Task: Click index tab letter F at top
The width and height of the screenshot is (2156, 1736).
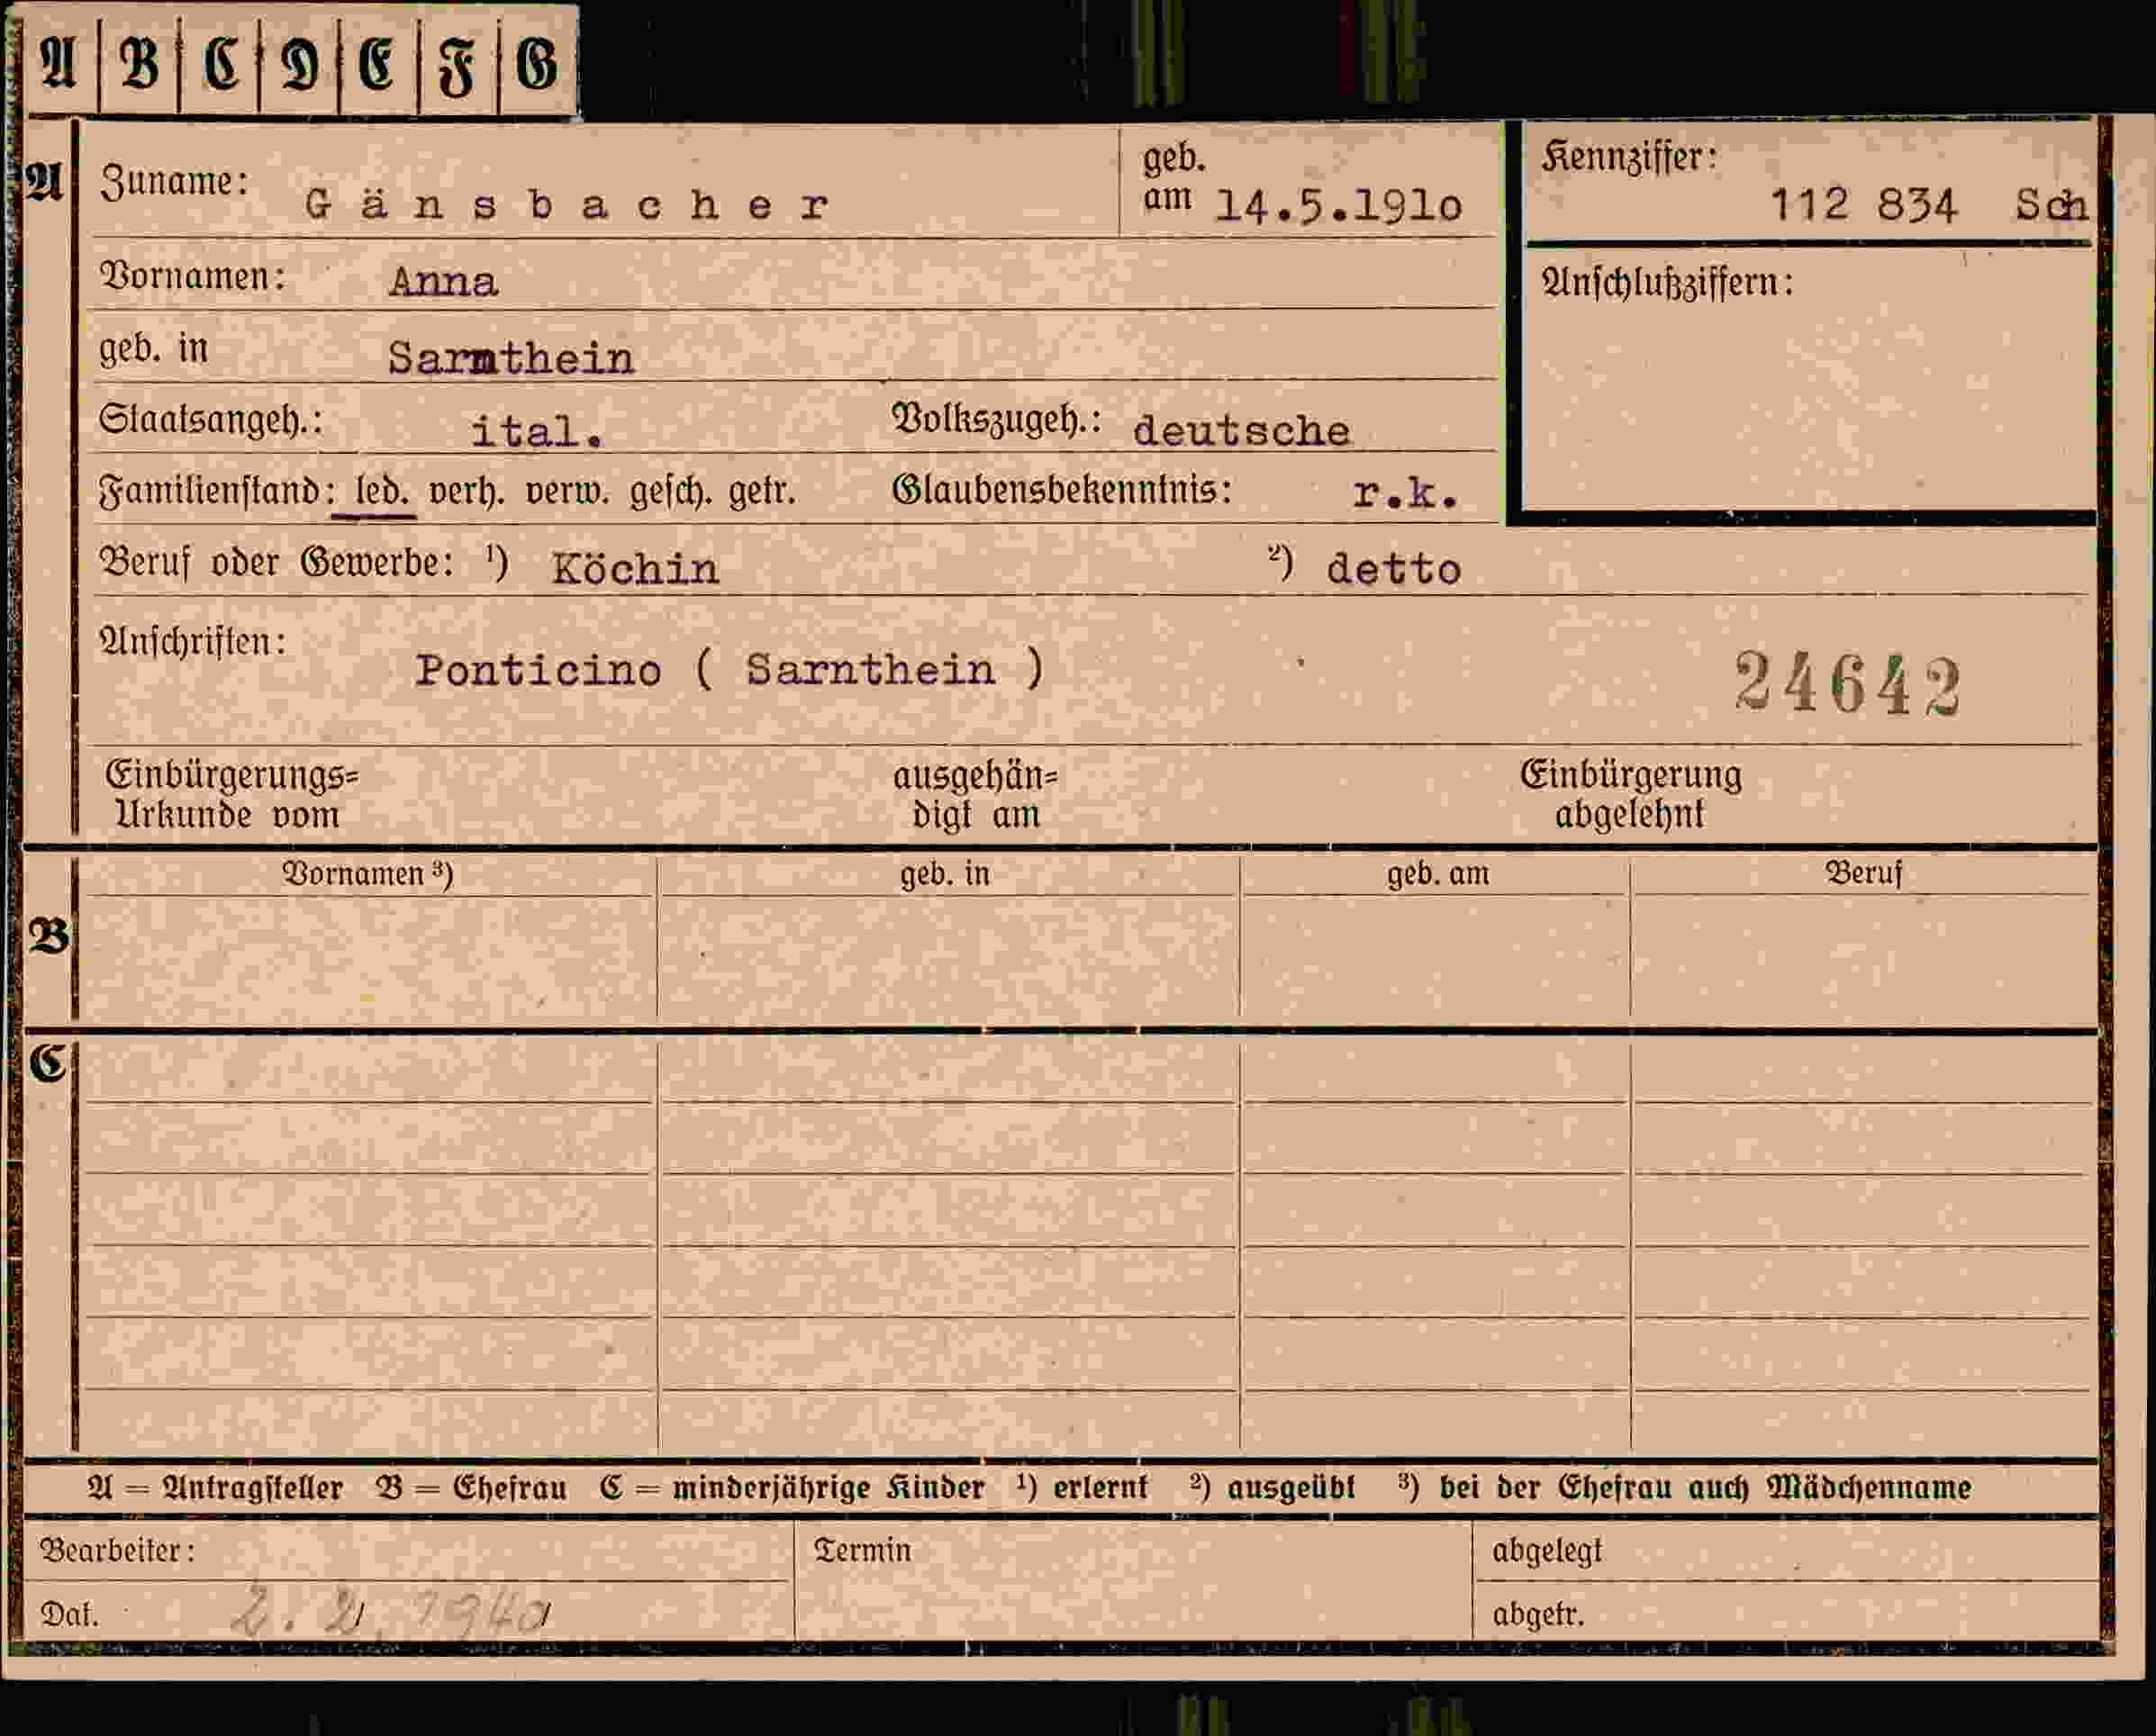Action: point(457,67)
